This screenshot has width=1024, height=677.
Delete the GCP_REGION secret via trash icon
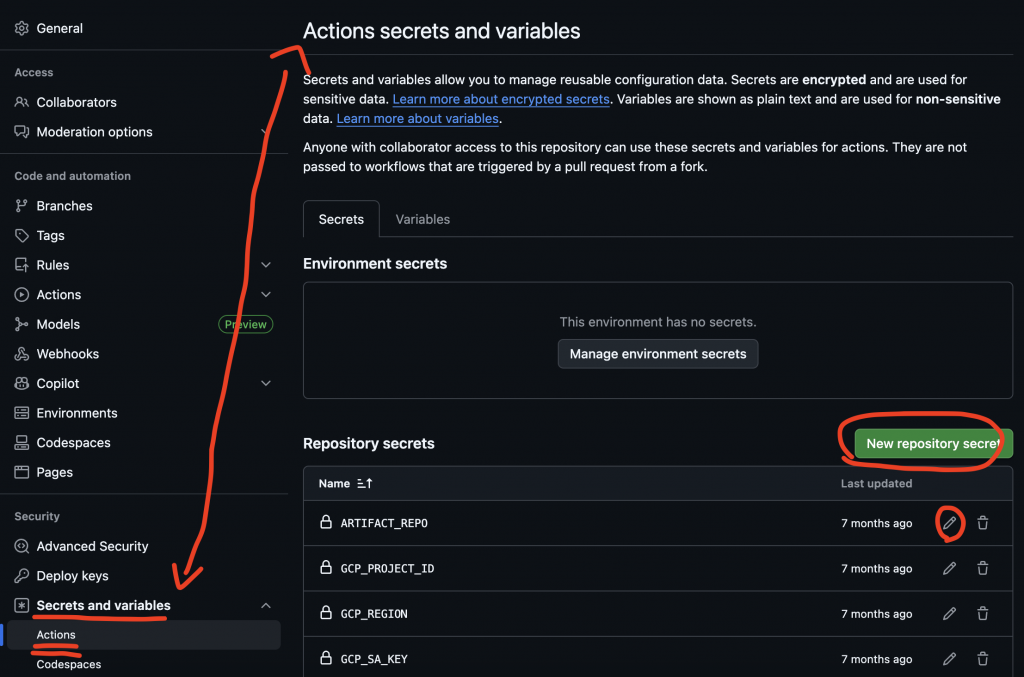pyautogui.click(x=983, y=613)
